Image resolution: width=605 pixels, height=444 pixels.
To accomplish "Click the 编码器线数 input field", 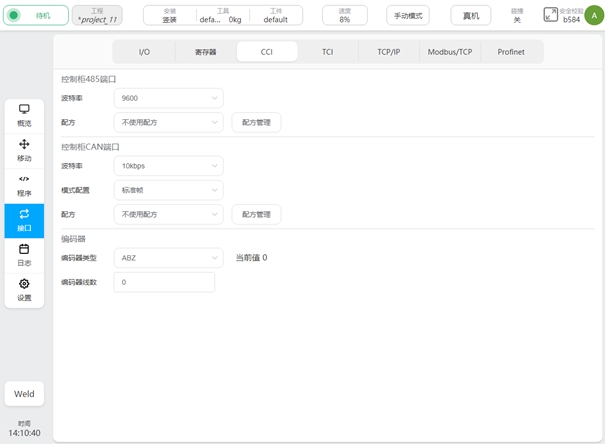I will pyautogui.click(x=164, y=283).
